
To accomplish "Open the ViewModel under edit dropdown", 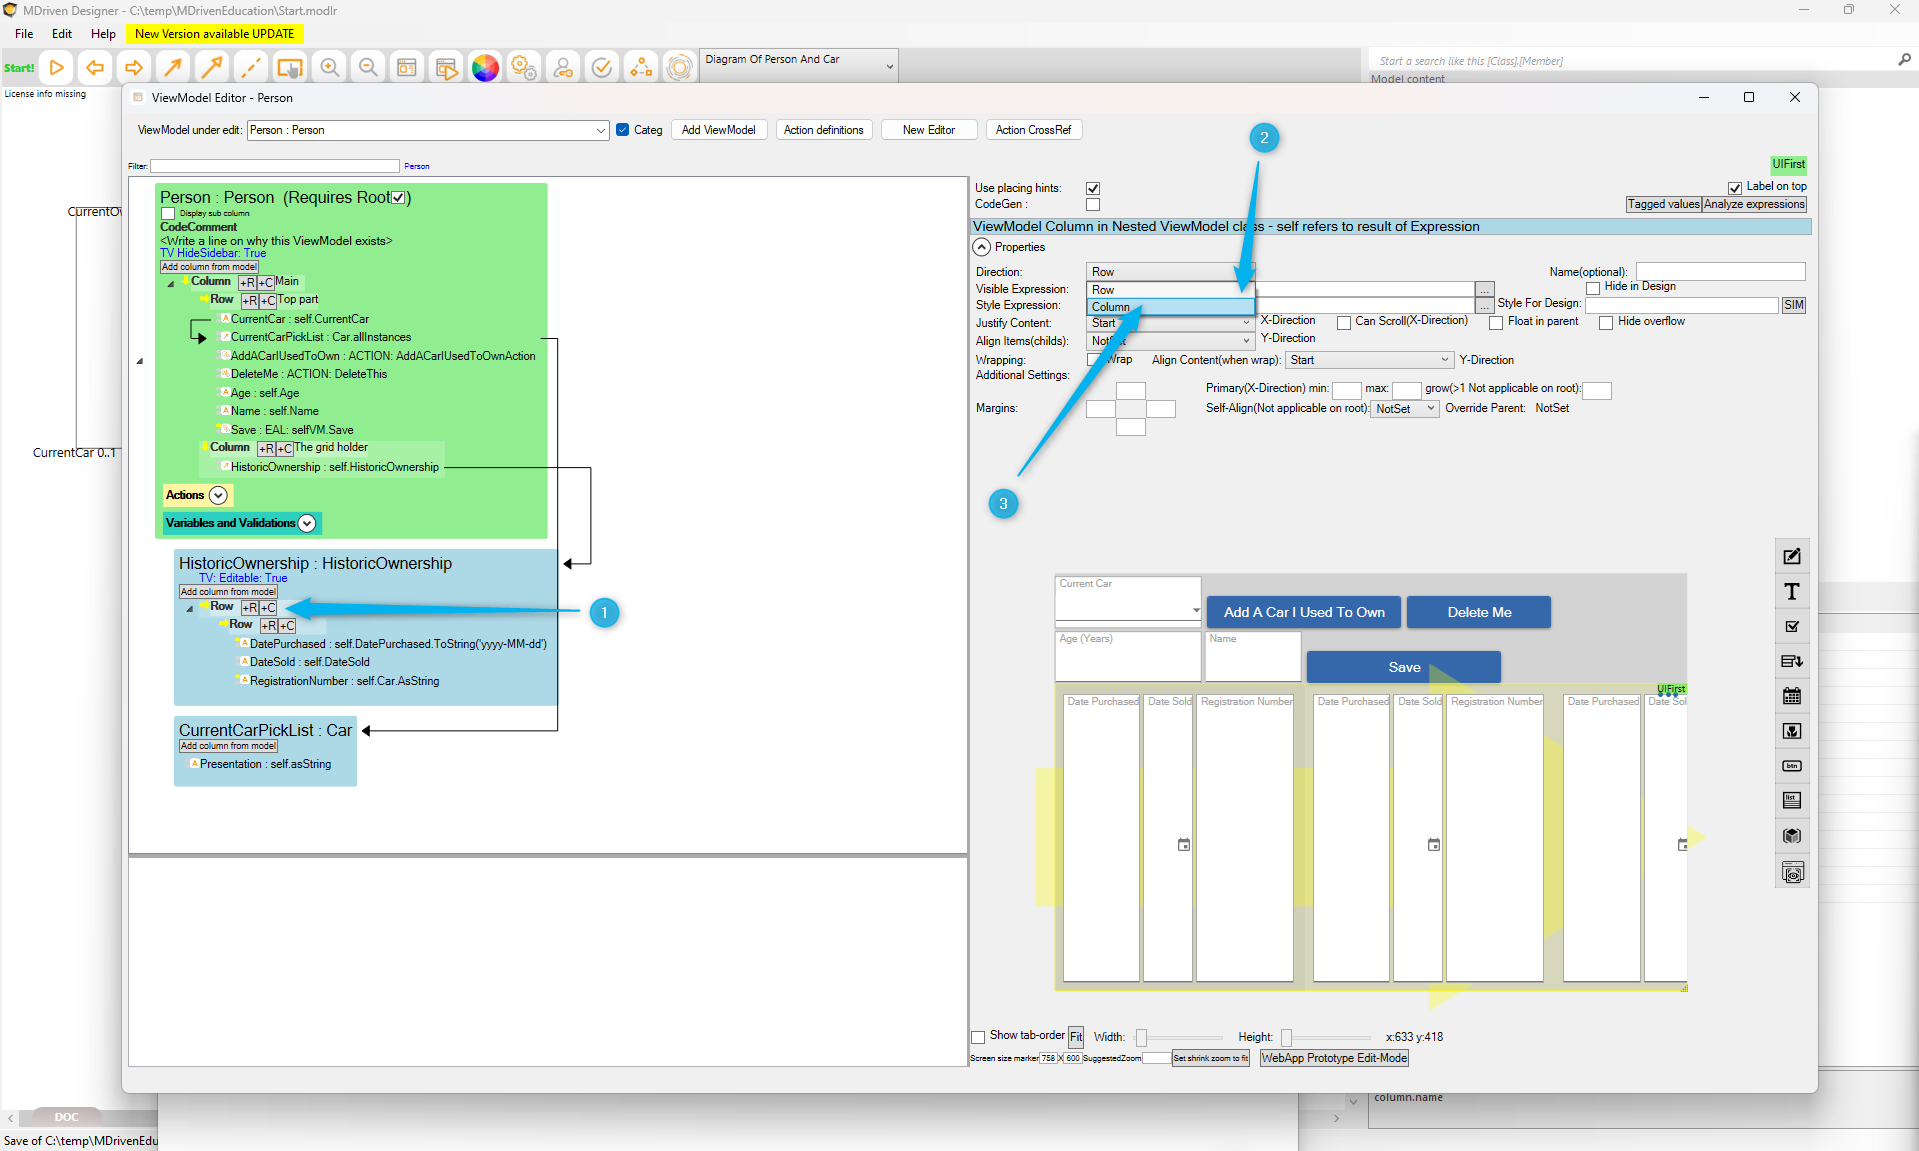I will (x=600, y=130).
